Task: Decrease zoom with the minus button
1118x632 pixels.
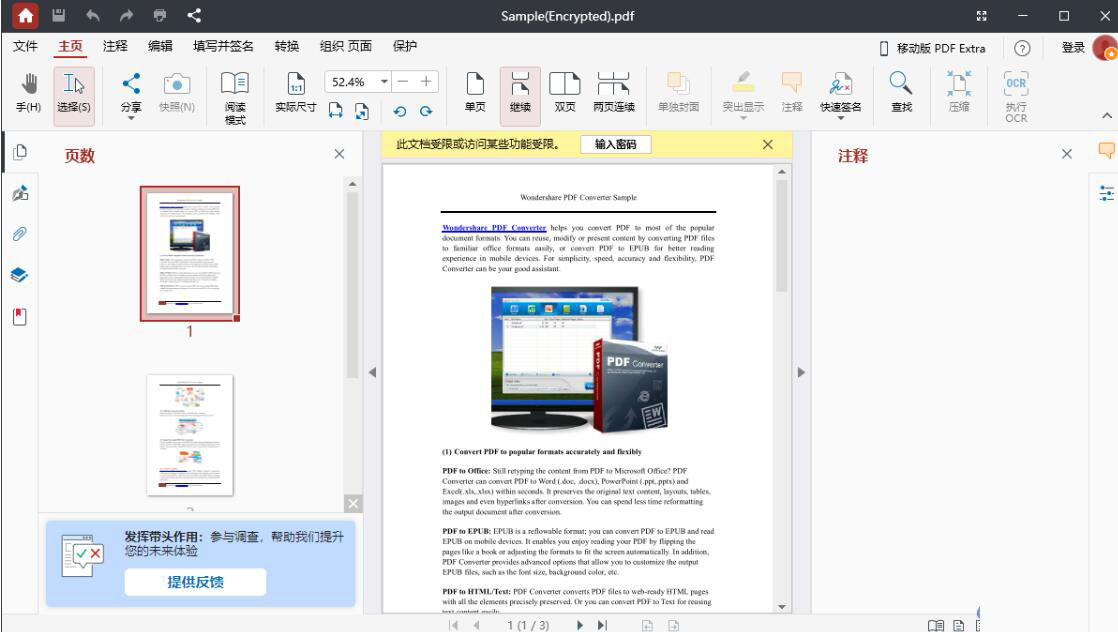Action: pos(403,81)
